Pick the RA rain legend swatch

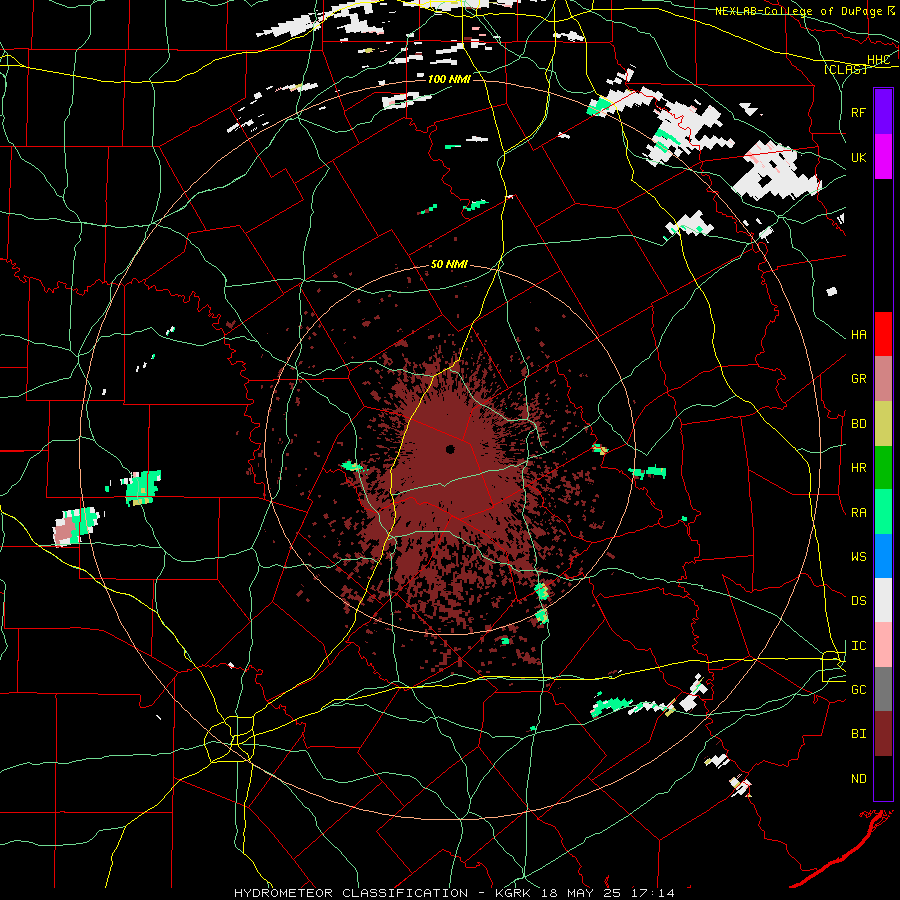point(883,512)
